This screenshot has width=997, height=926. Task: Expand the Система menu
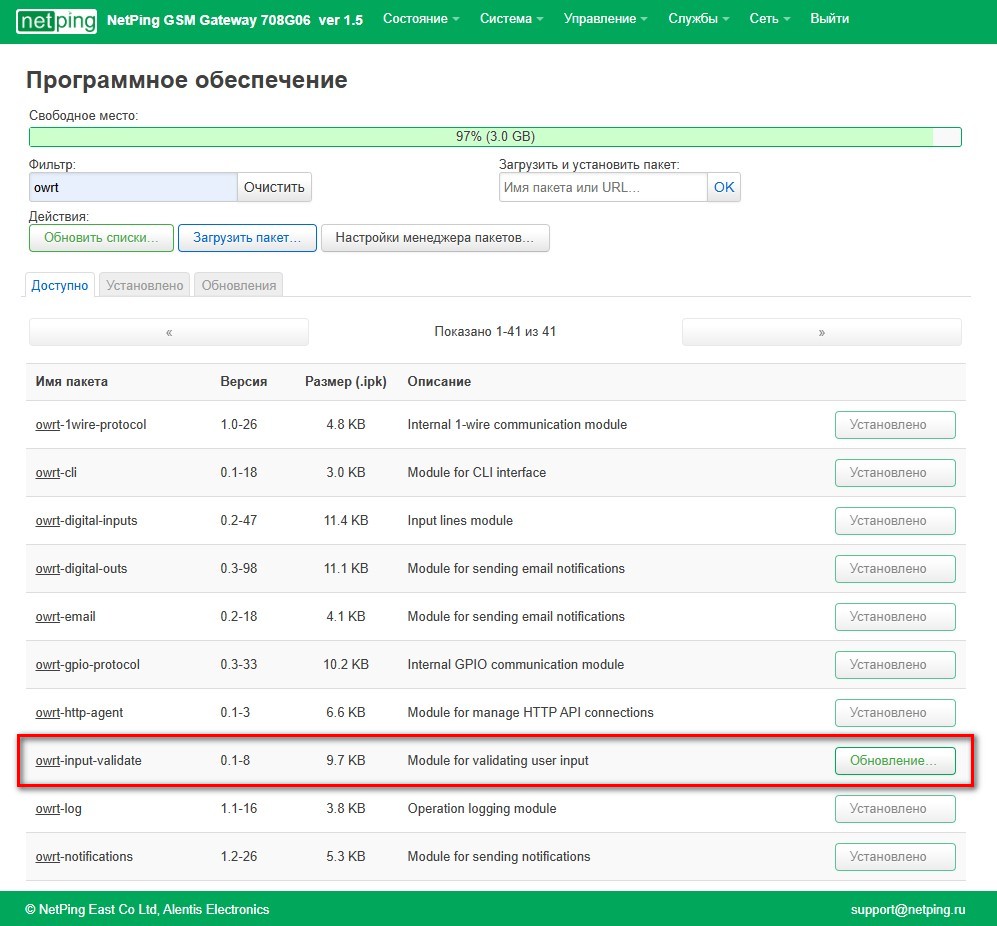pos(511,19)
